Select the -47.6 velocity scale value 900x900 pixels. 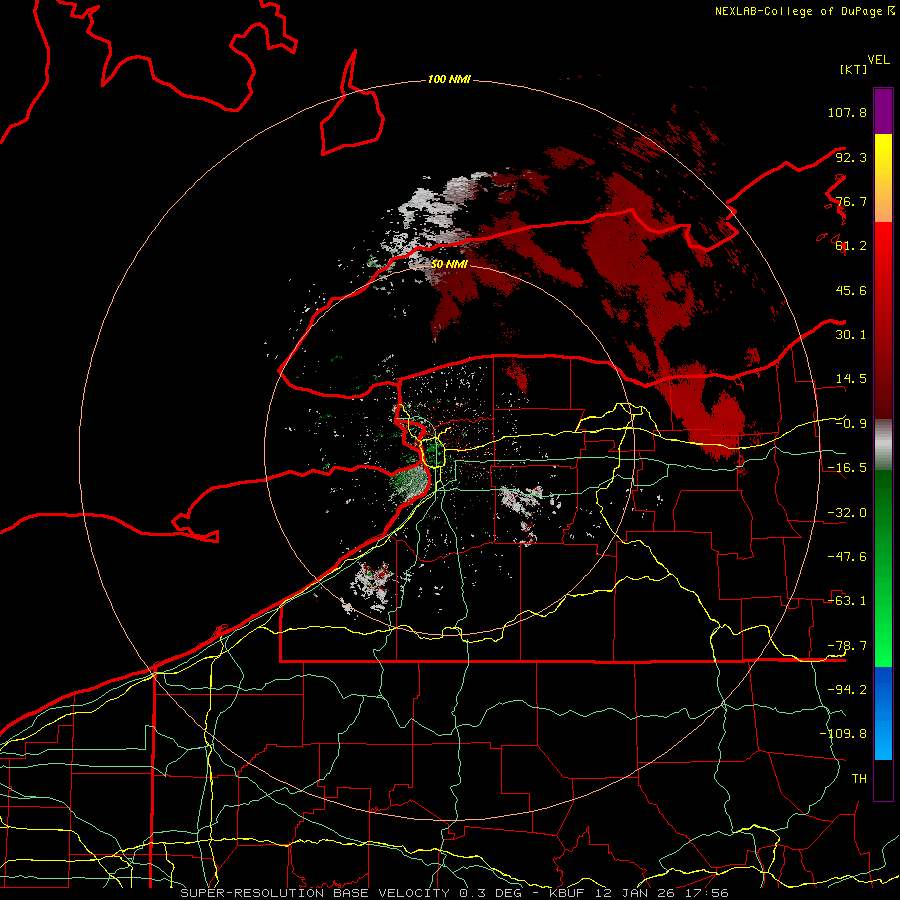[847, 557]
